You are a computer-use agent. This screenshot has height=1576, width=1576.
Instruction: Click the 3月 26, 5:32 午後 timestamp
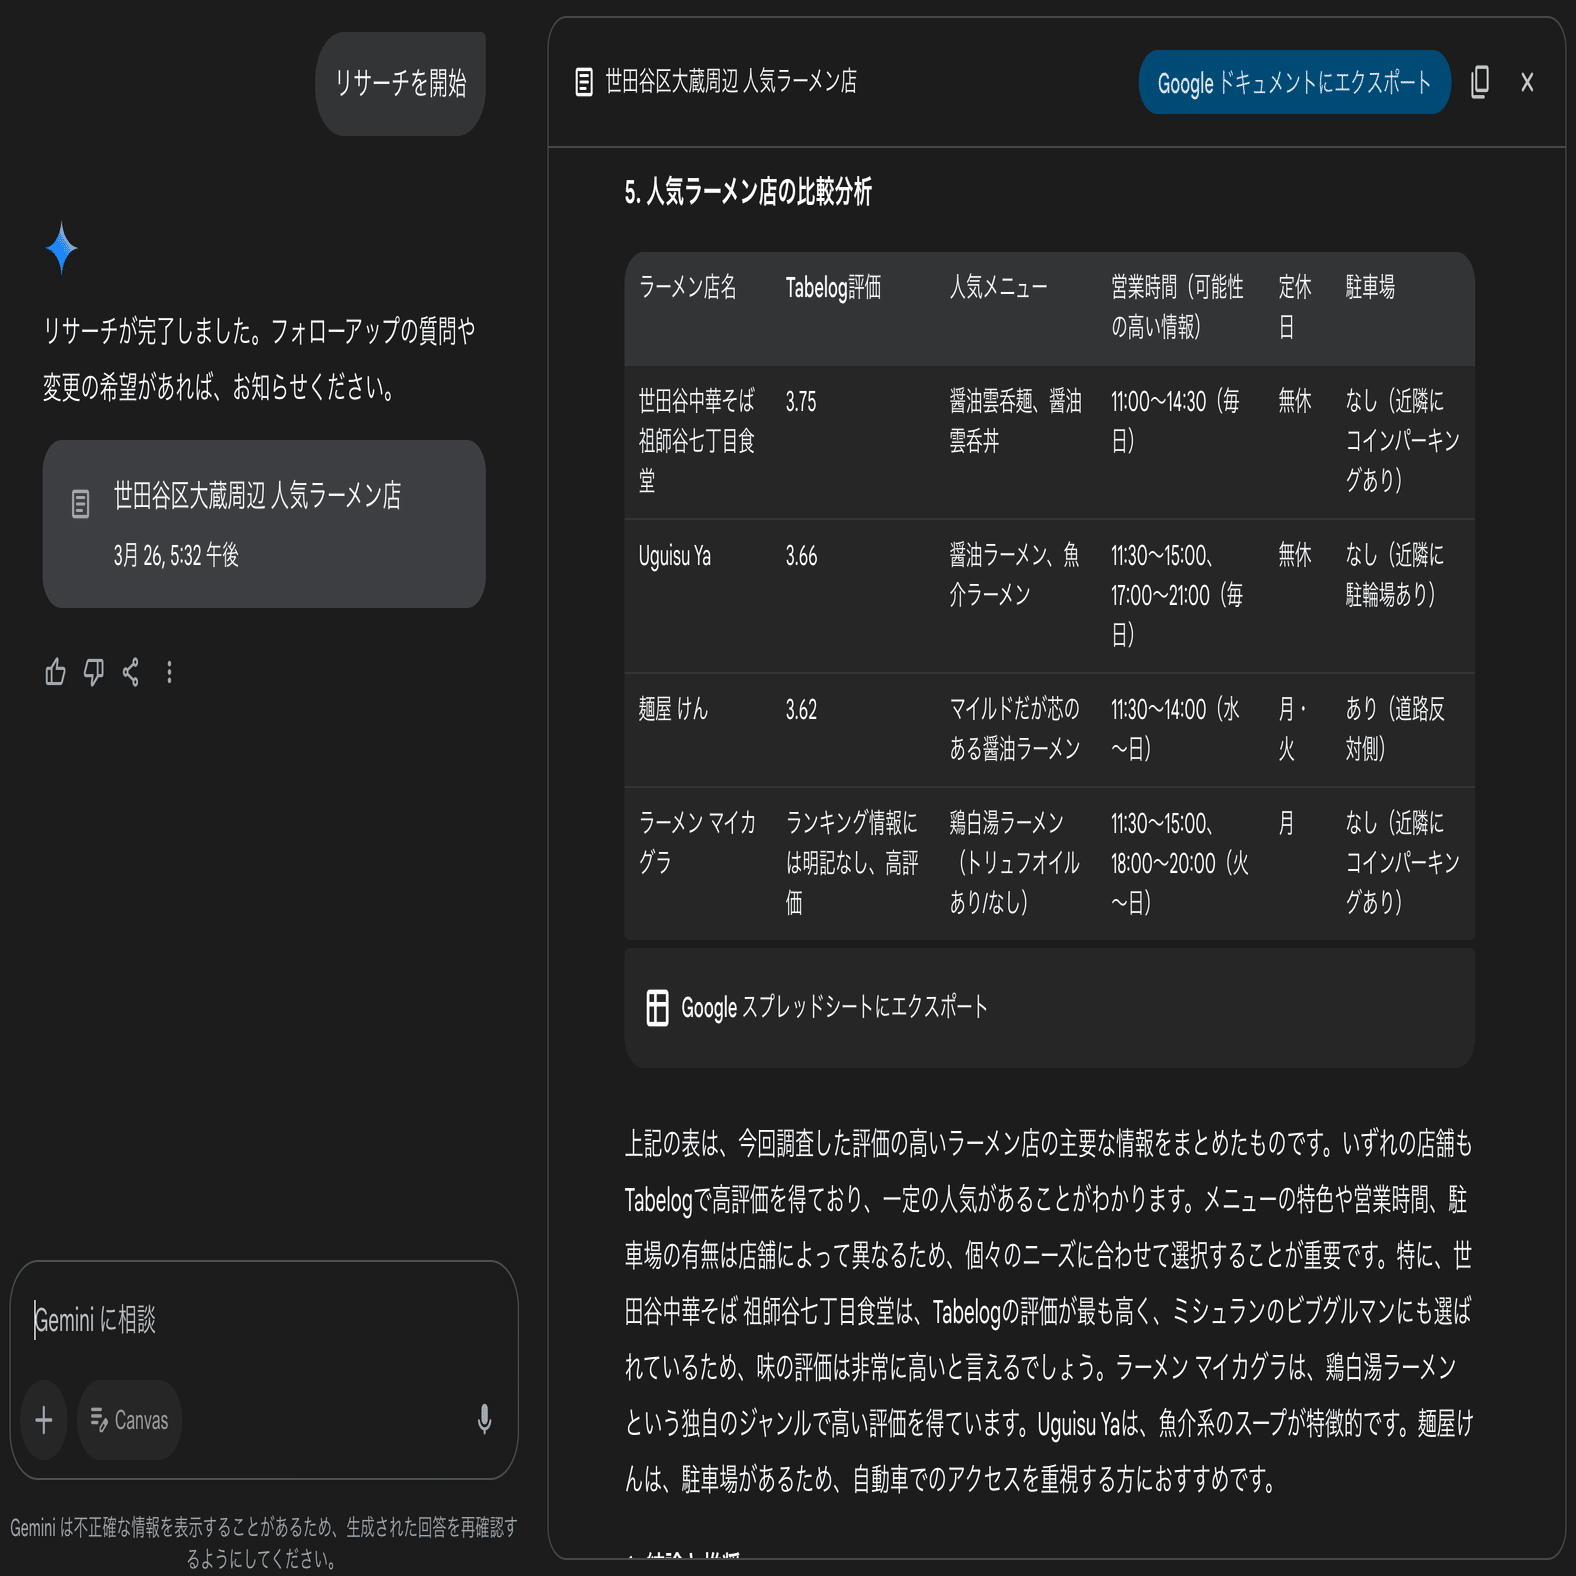pyautogui.click(x=176, y=555)
